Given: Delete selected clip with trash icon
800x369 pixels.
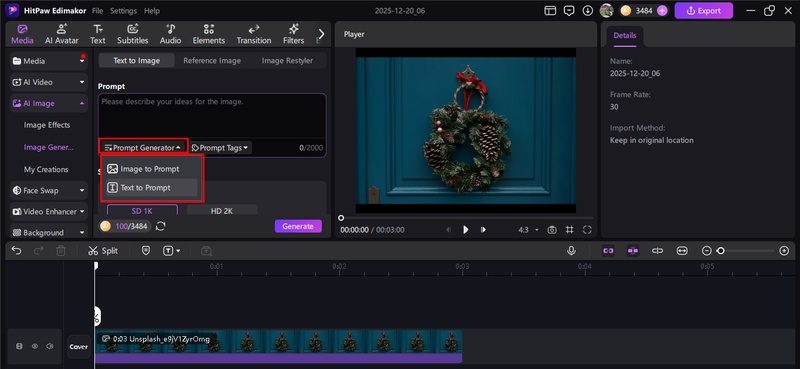Looking at the screenshot, I should (61, 251).
